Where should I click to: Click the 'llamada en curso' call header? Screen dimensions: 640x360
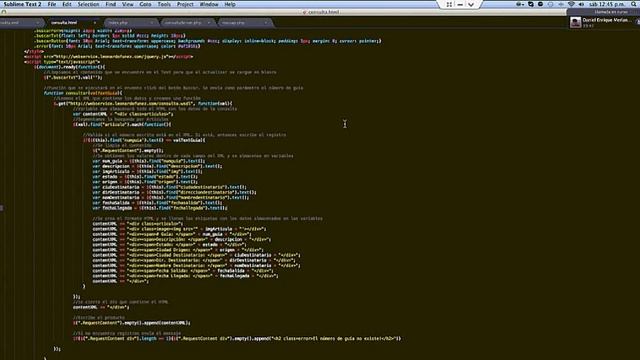click(611, 12)
